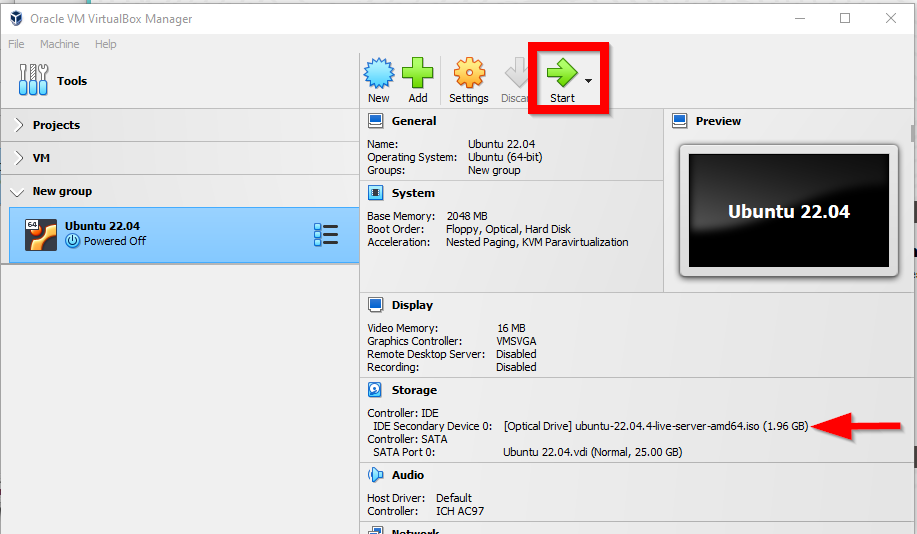Click the Tools screwdriver and wrench icon
Screen dimensions: 917x534
pyautogui.click(x=33, y=80)
